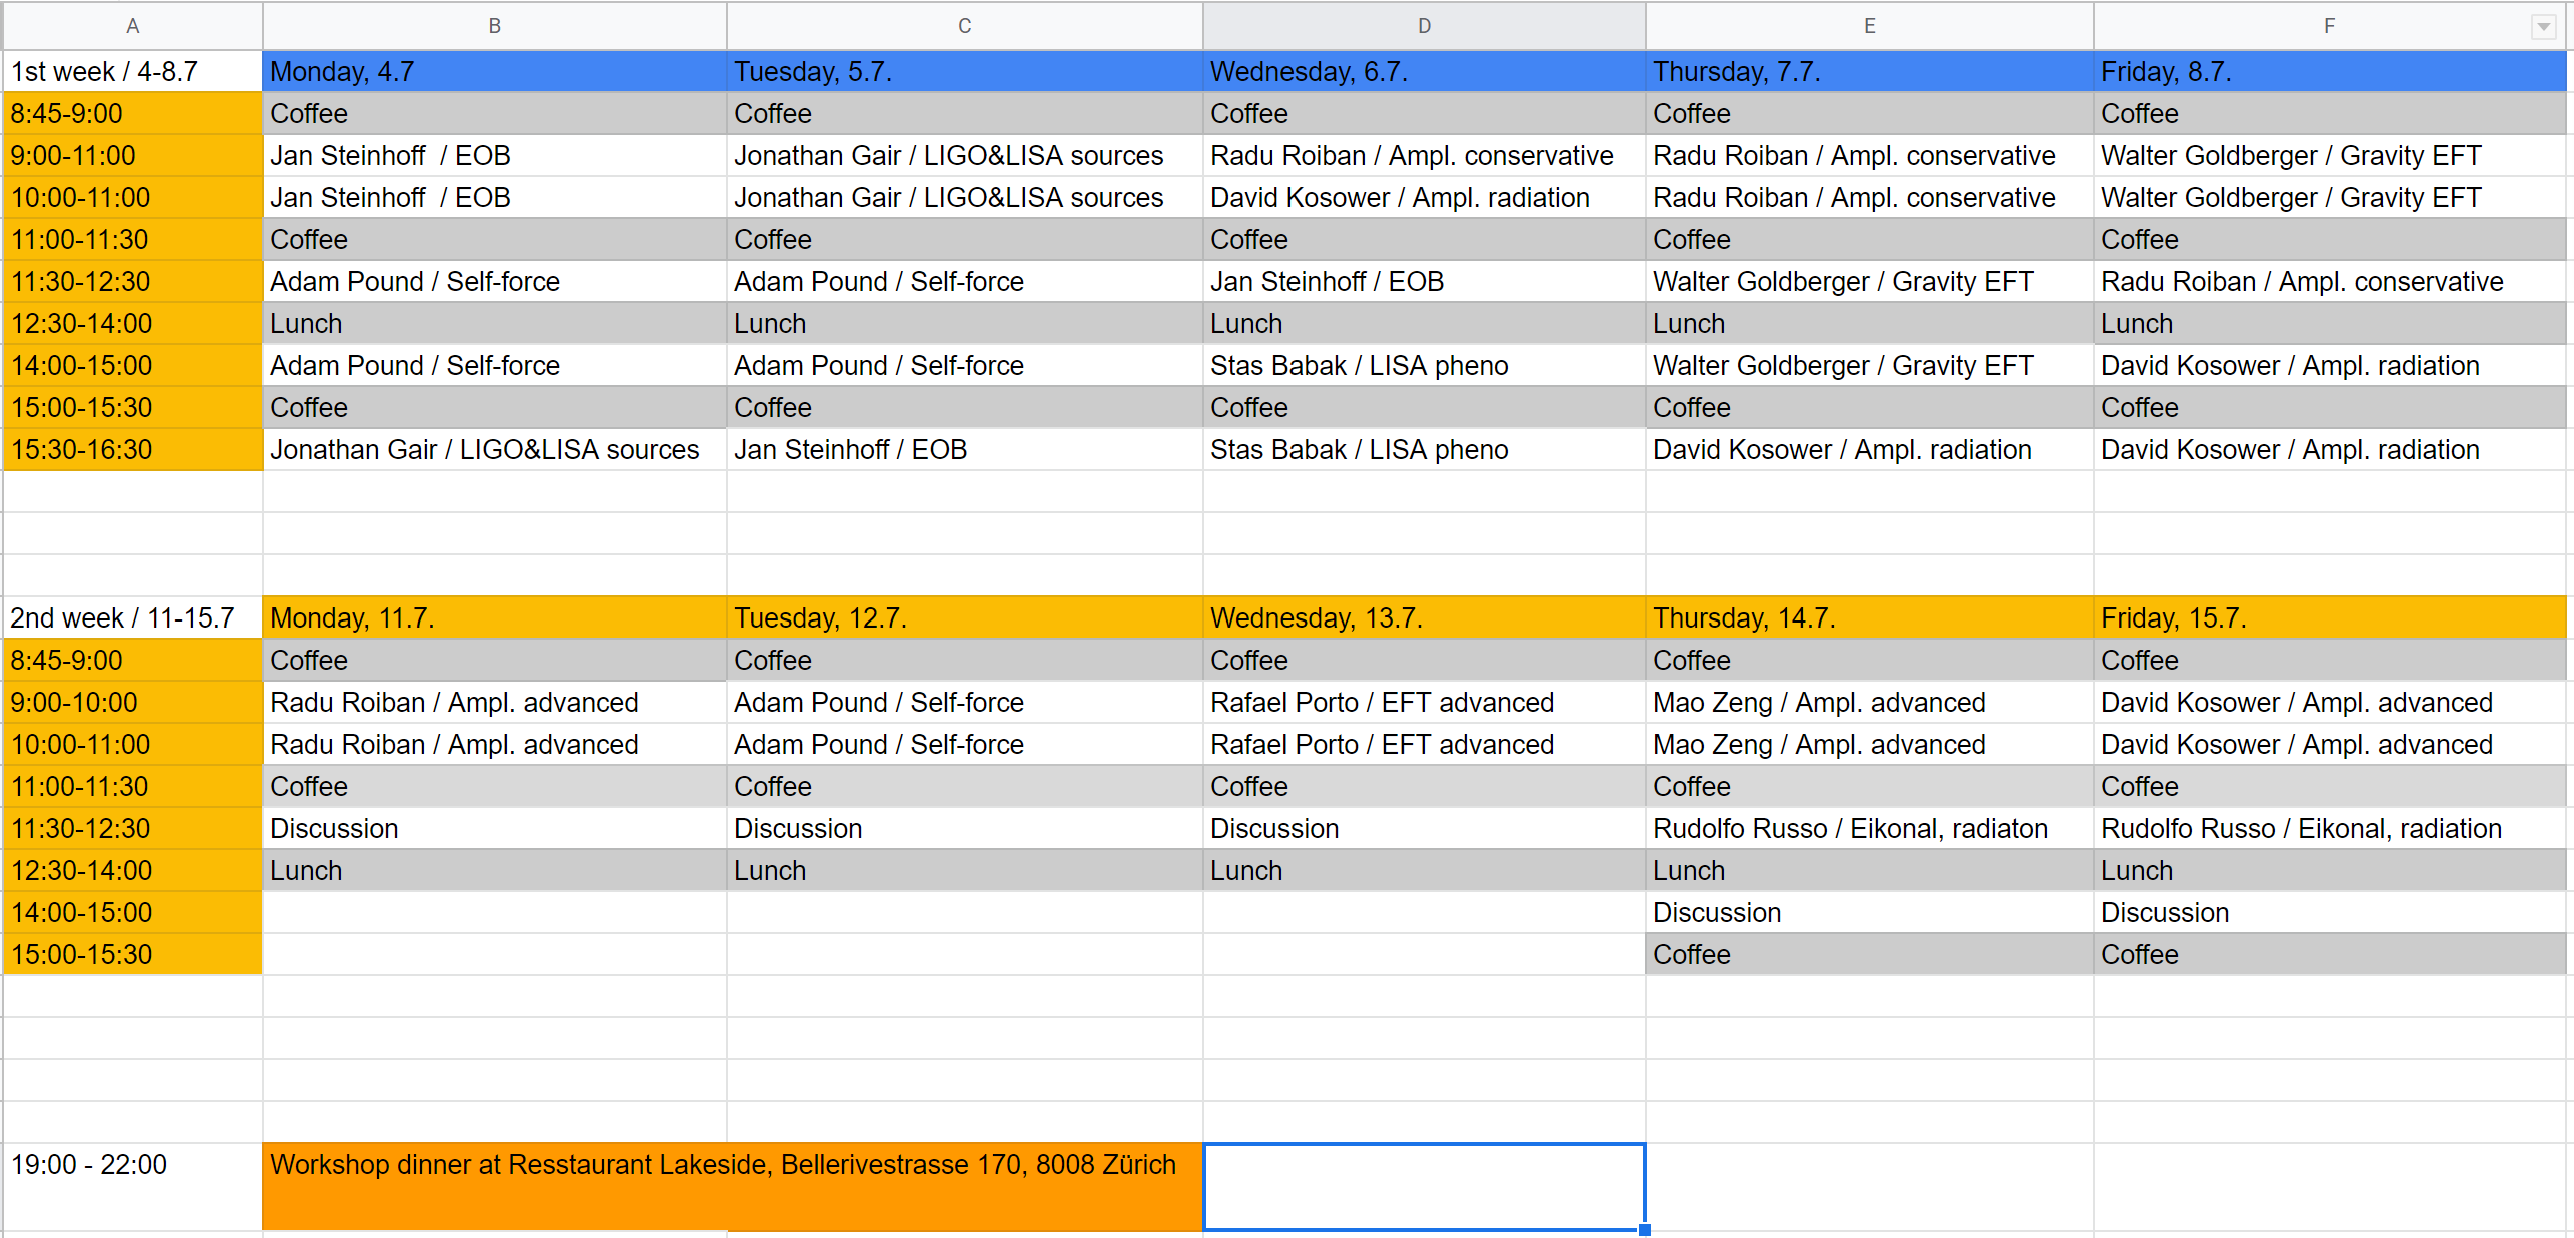
Task: Click the '15:30-16:30' time cell
Action: [x=132, y=450]
